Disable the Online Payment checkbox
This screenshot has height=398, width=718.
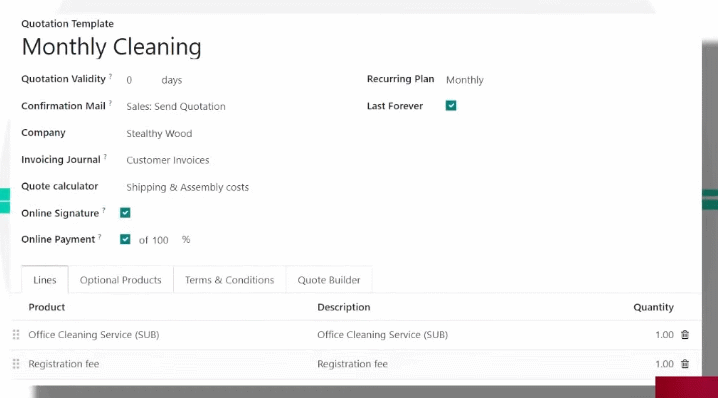pyautogui.click(x=125, y=240)
